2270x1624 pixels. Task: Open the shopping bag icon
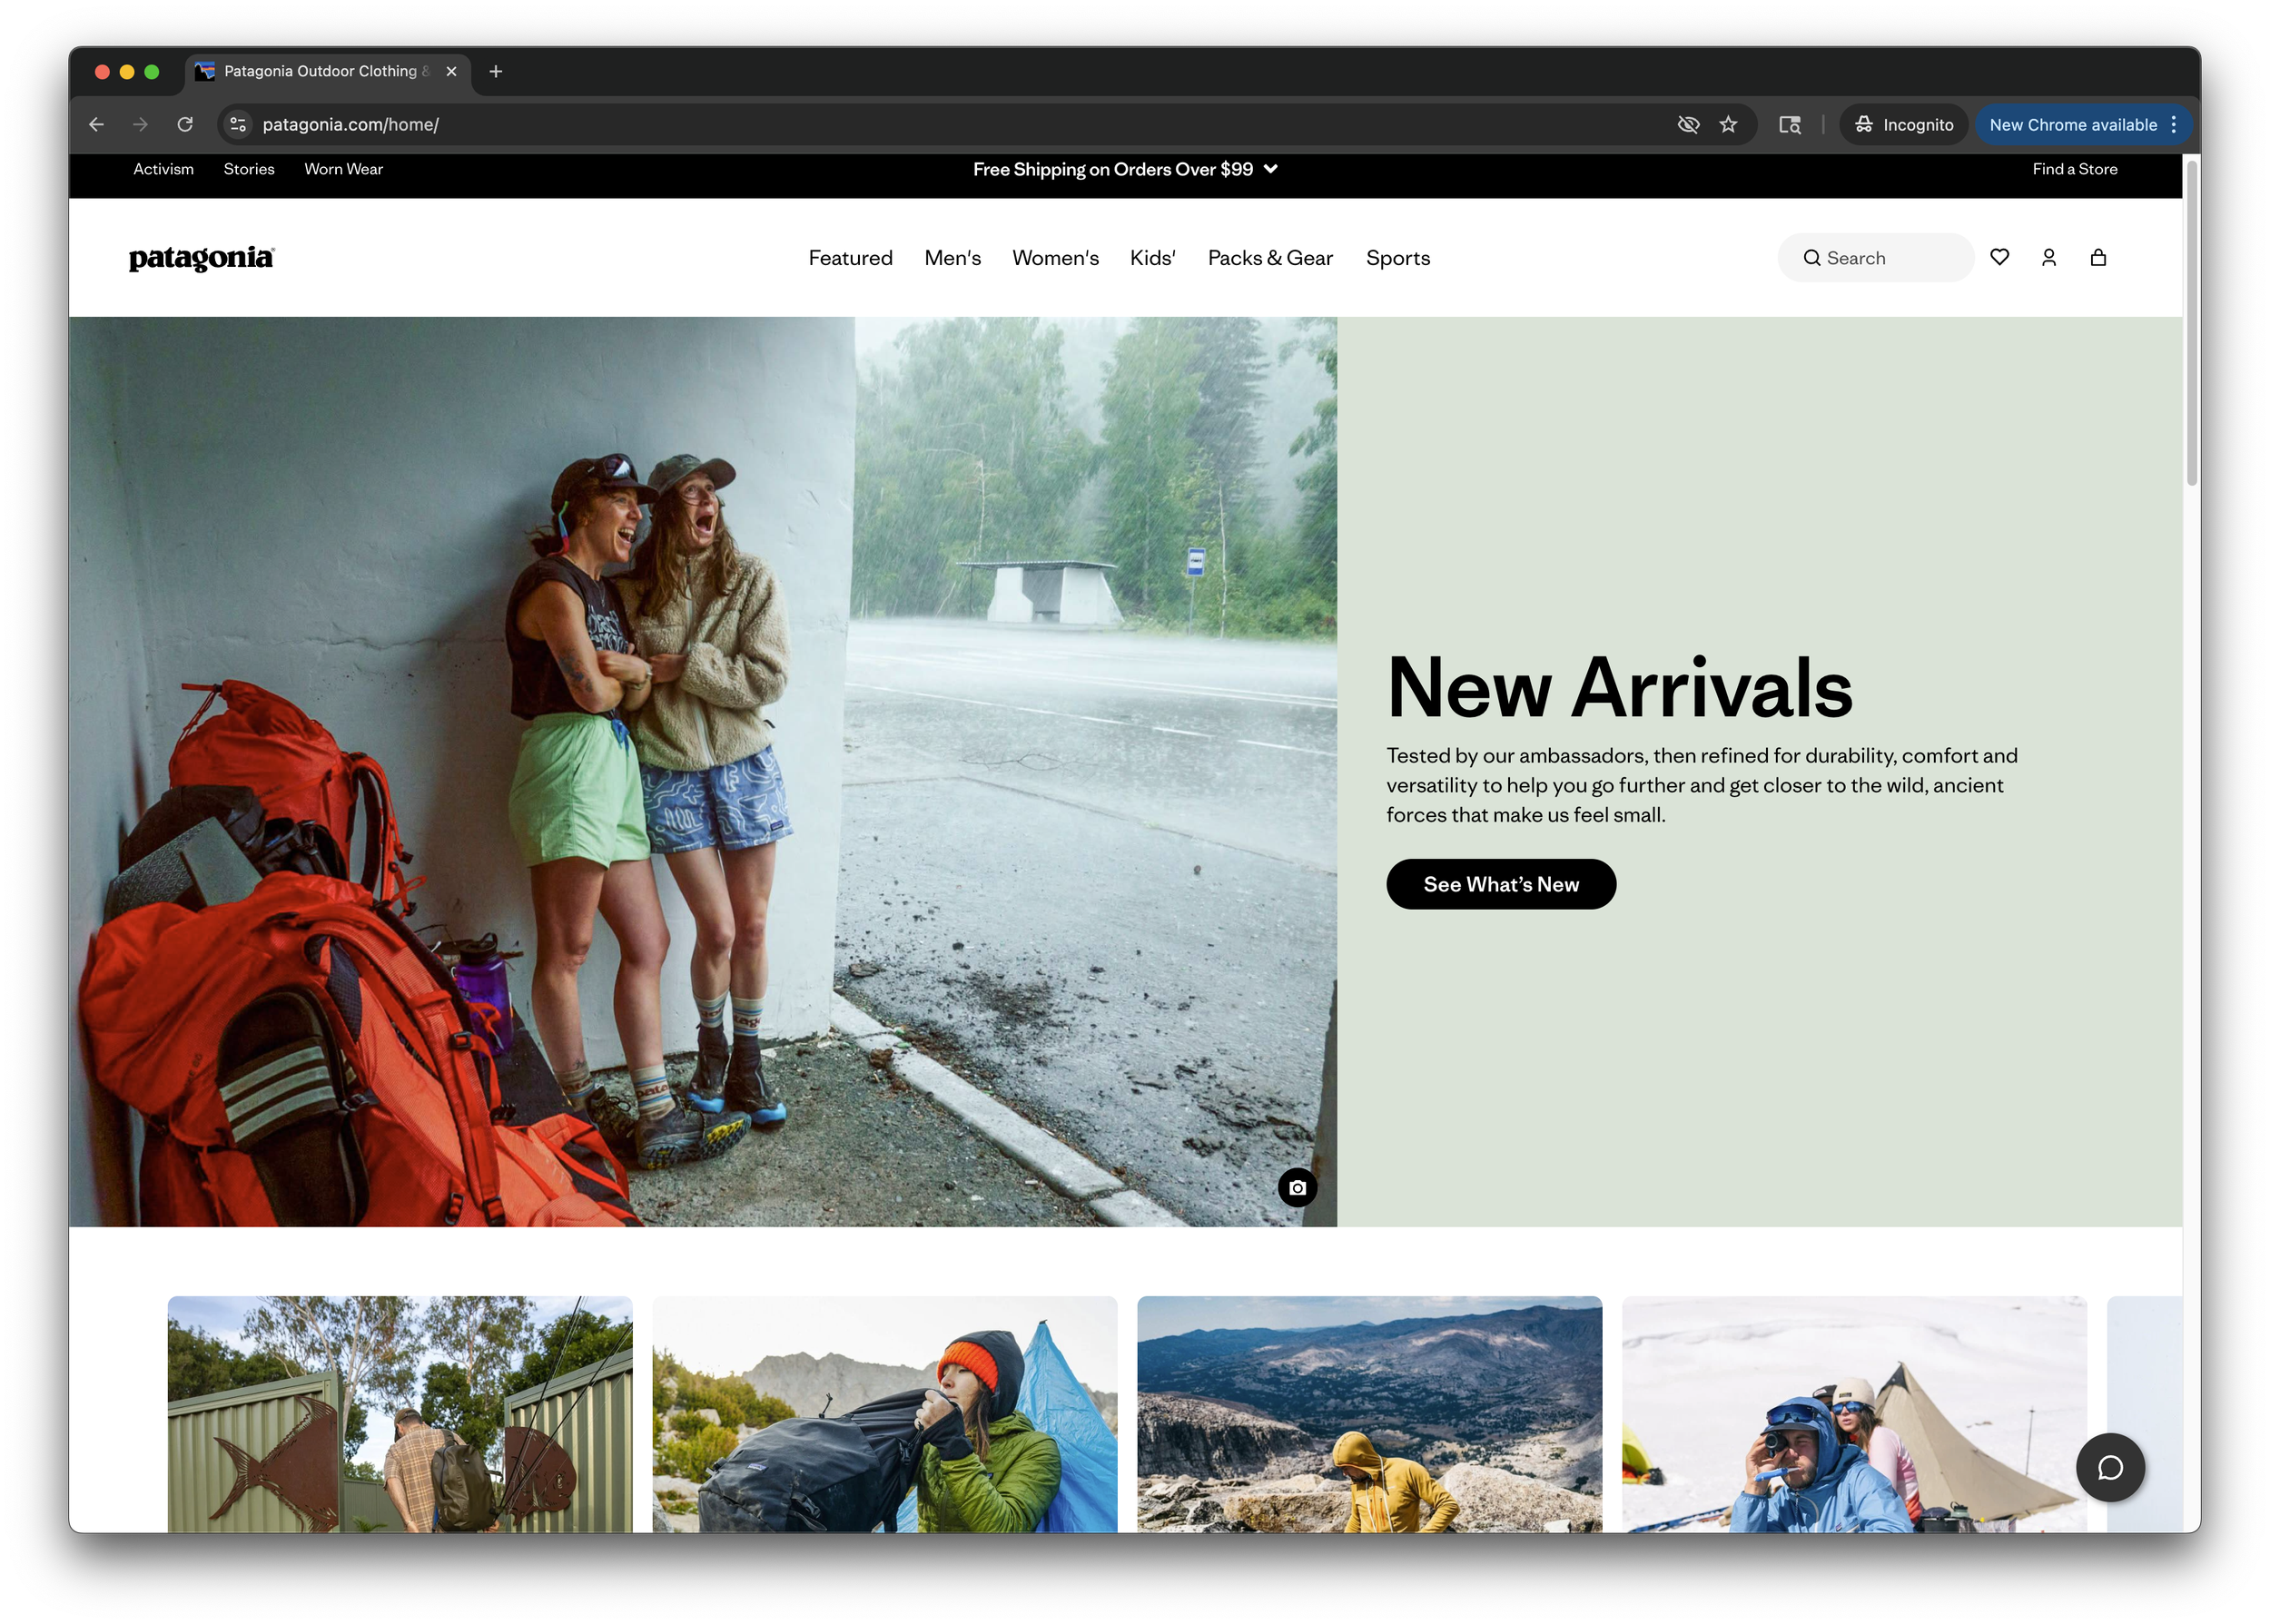point(2098,257)
